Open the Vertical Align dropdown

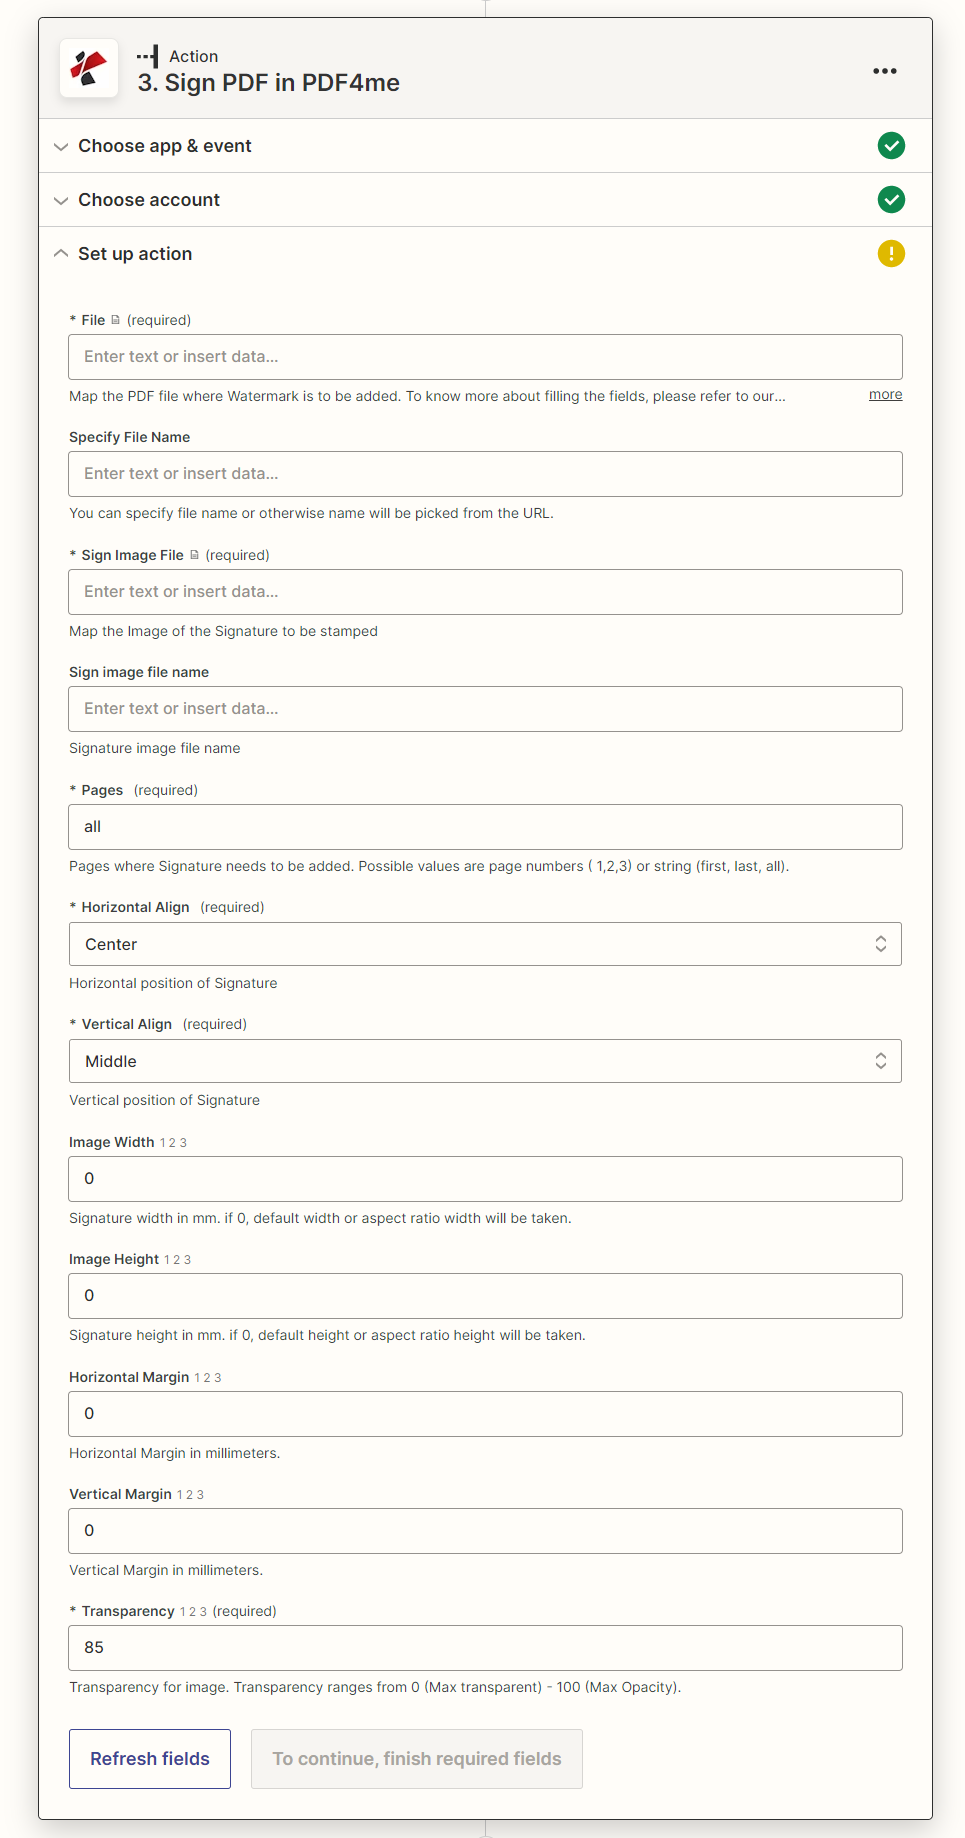click(x=485, y=1060)
